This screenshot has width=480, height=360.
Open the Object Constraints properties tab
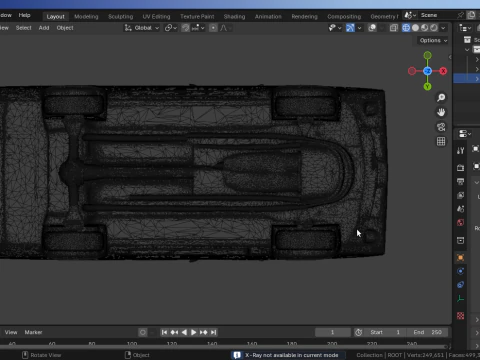pos(460,285)
